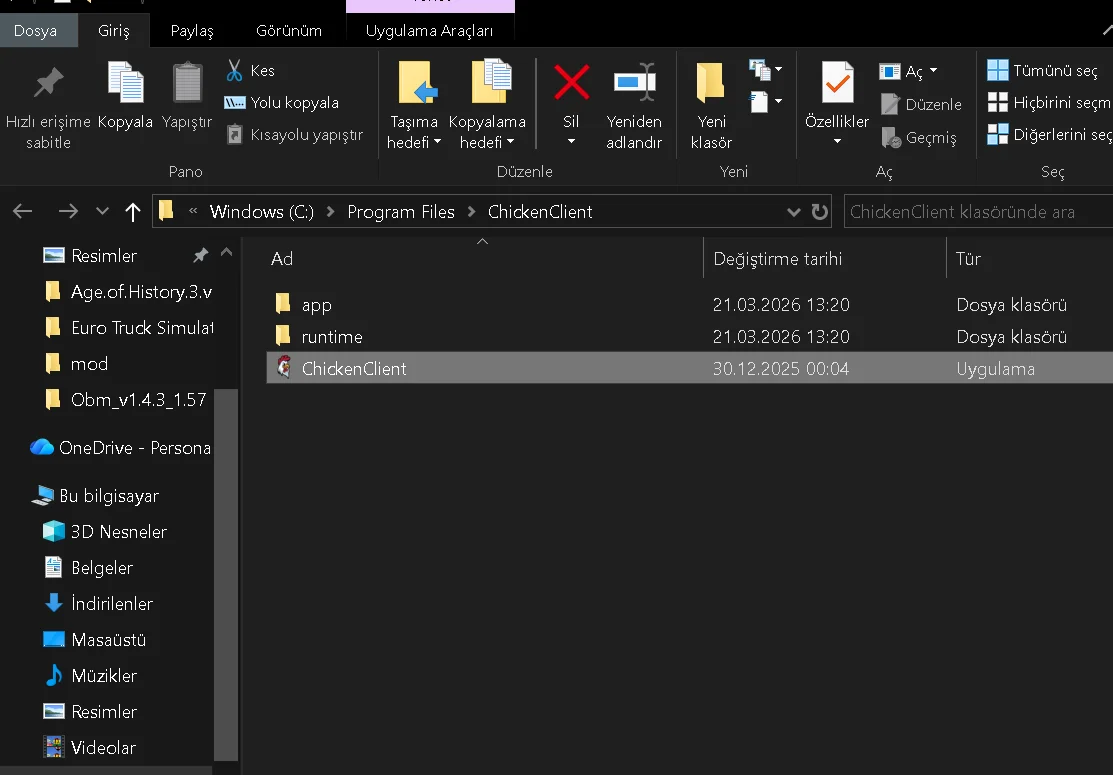Create Yeni klasör new folder
The height and width of the screenshot is (775, 1113).
(x=711, y=106)
